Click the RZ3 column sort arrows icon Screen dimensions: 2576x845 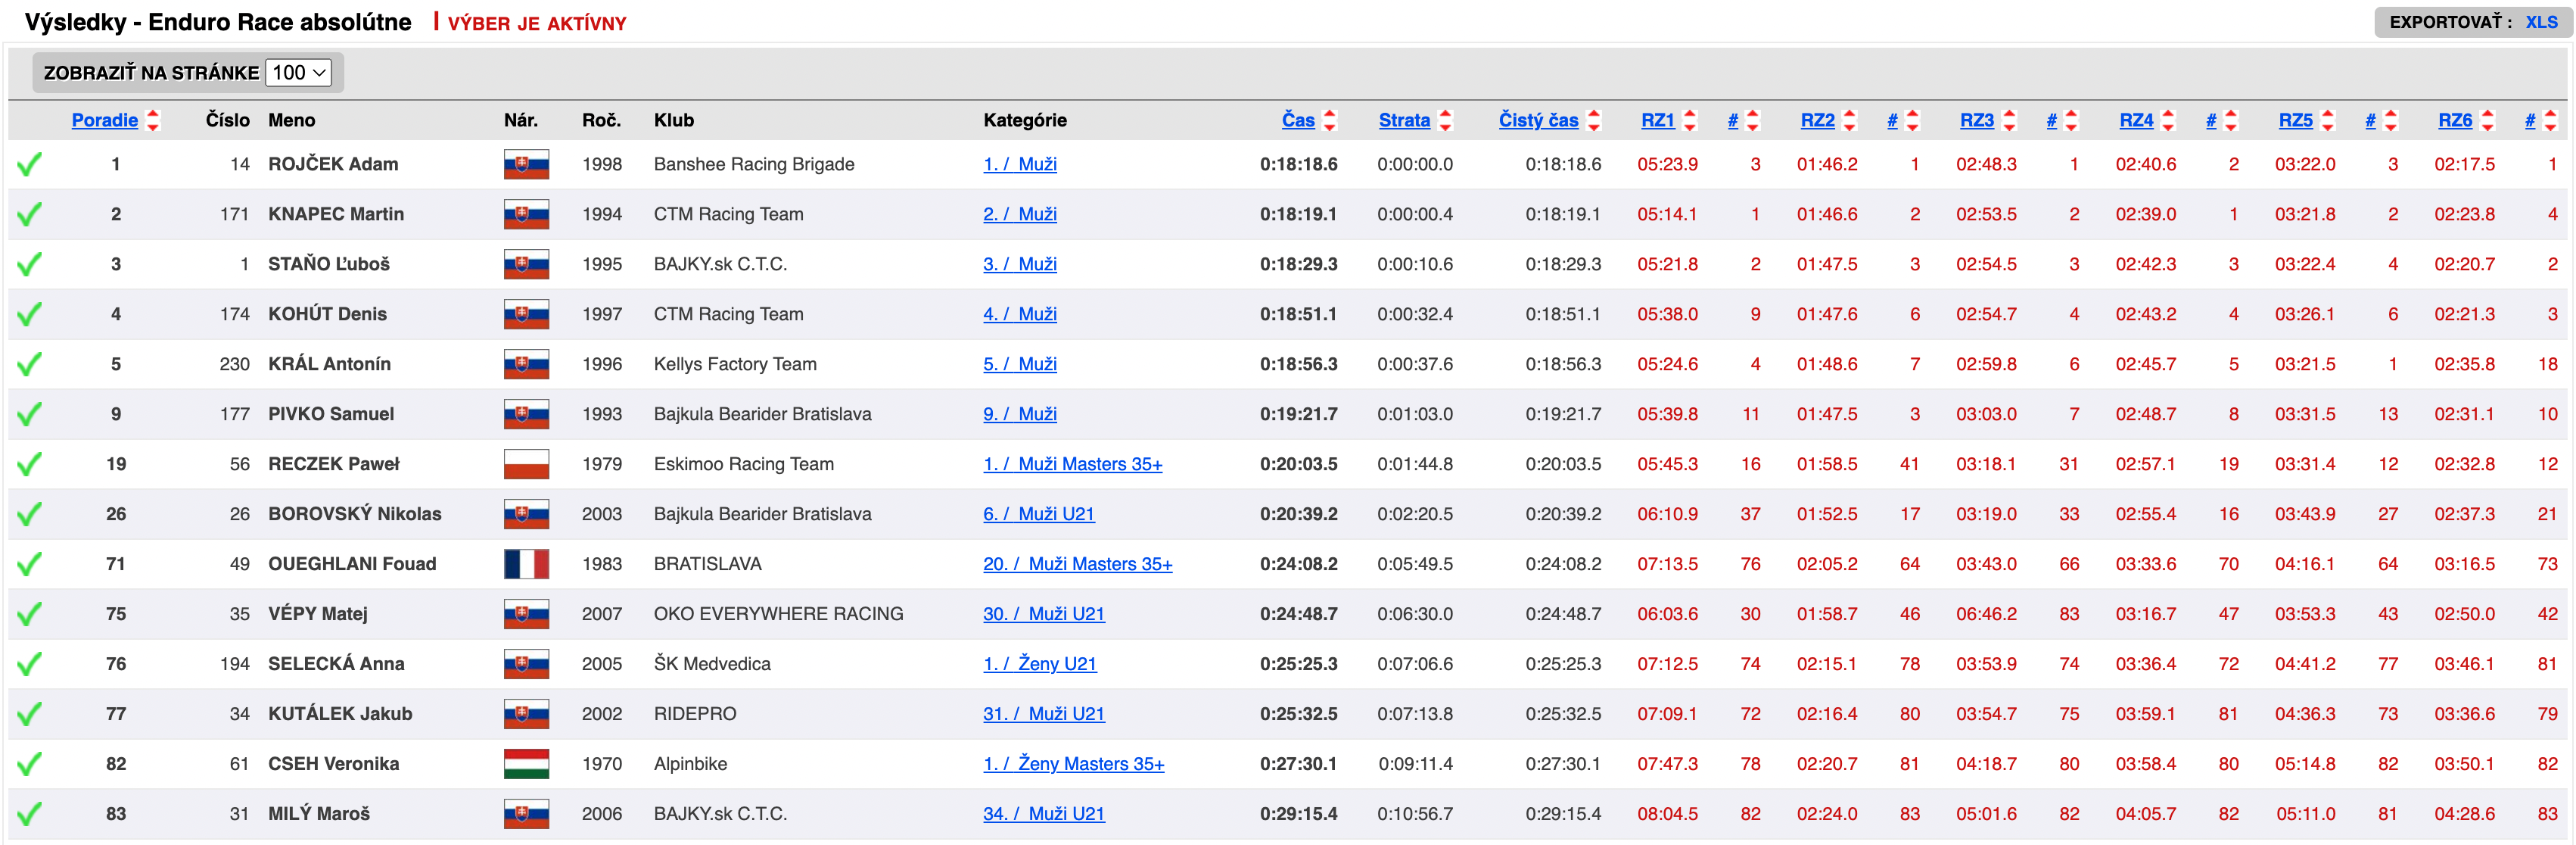point(2009,120)
